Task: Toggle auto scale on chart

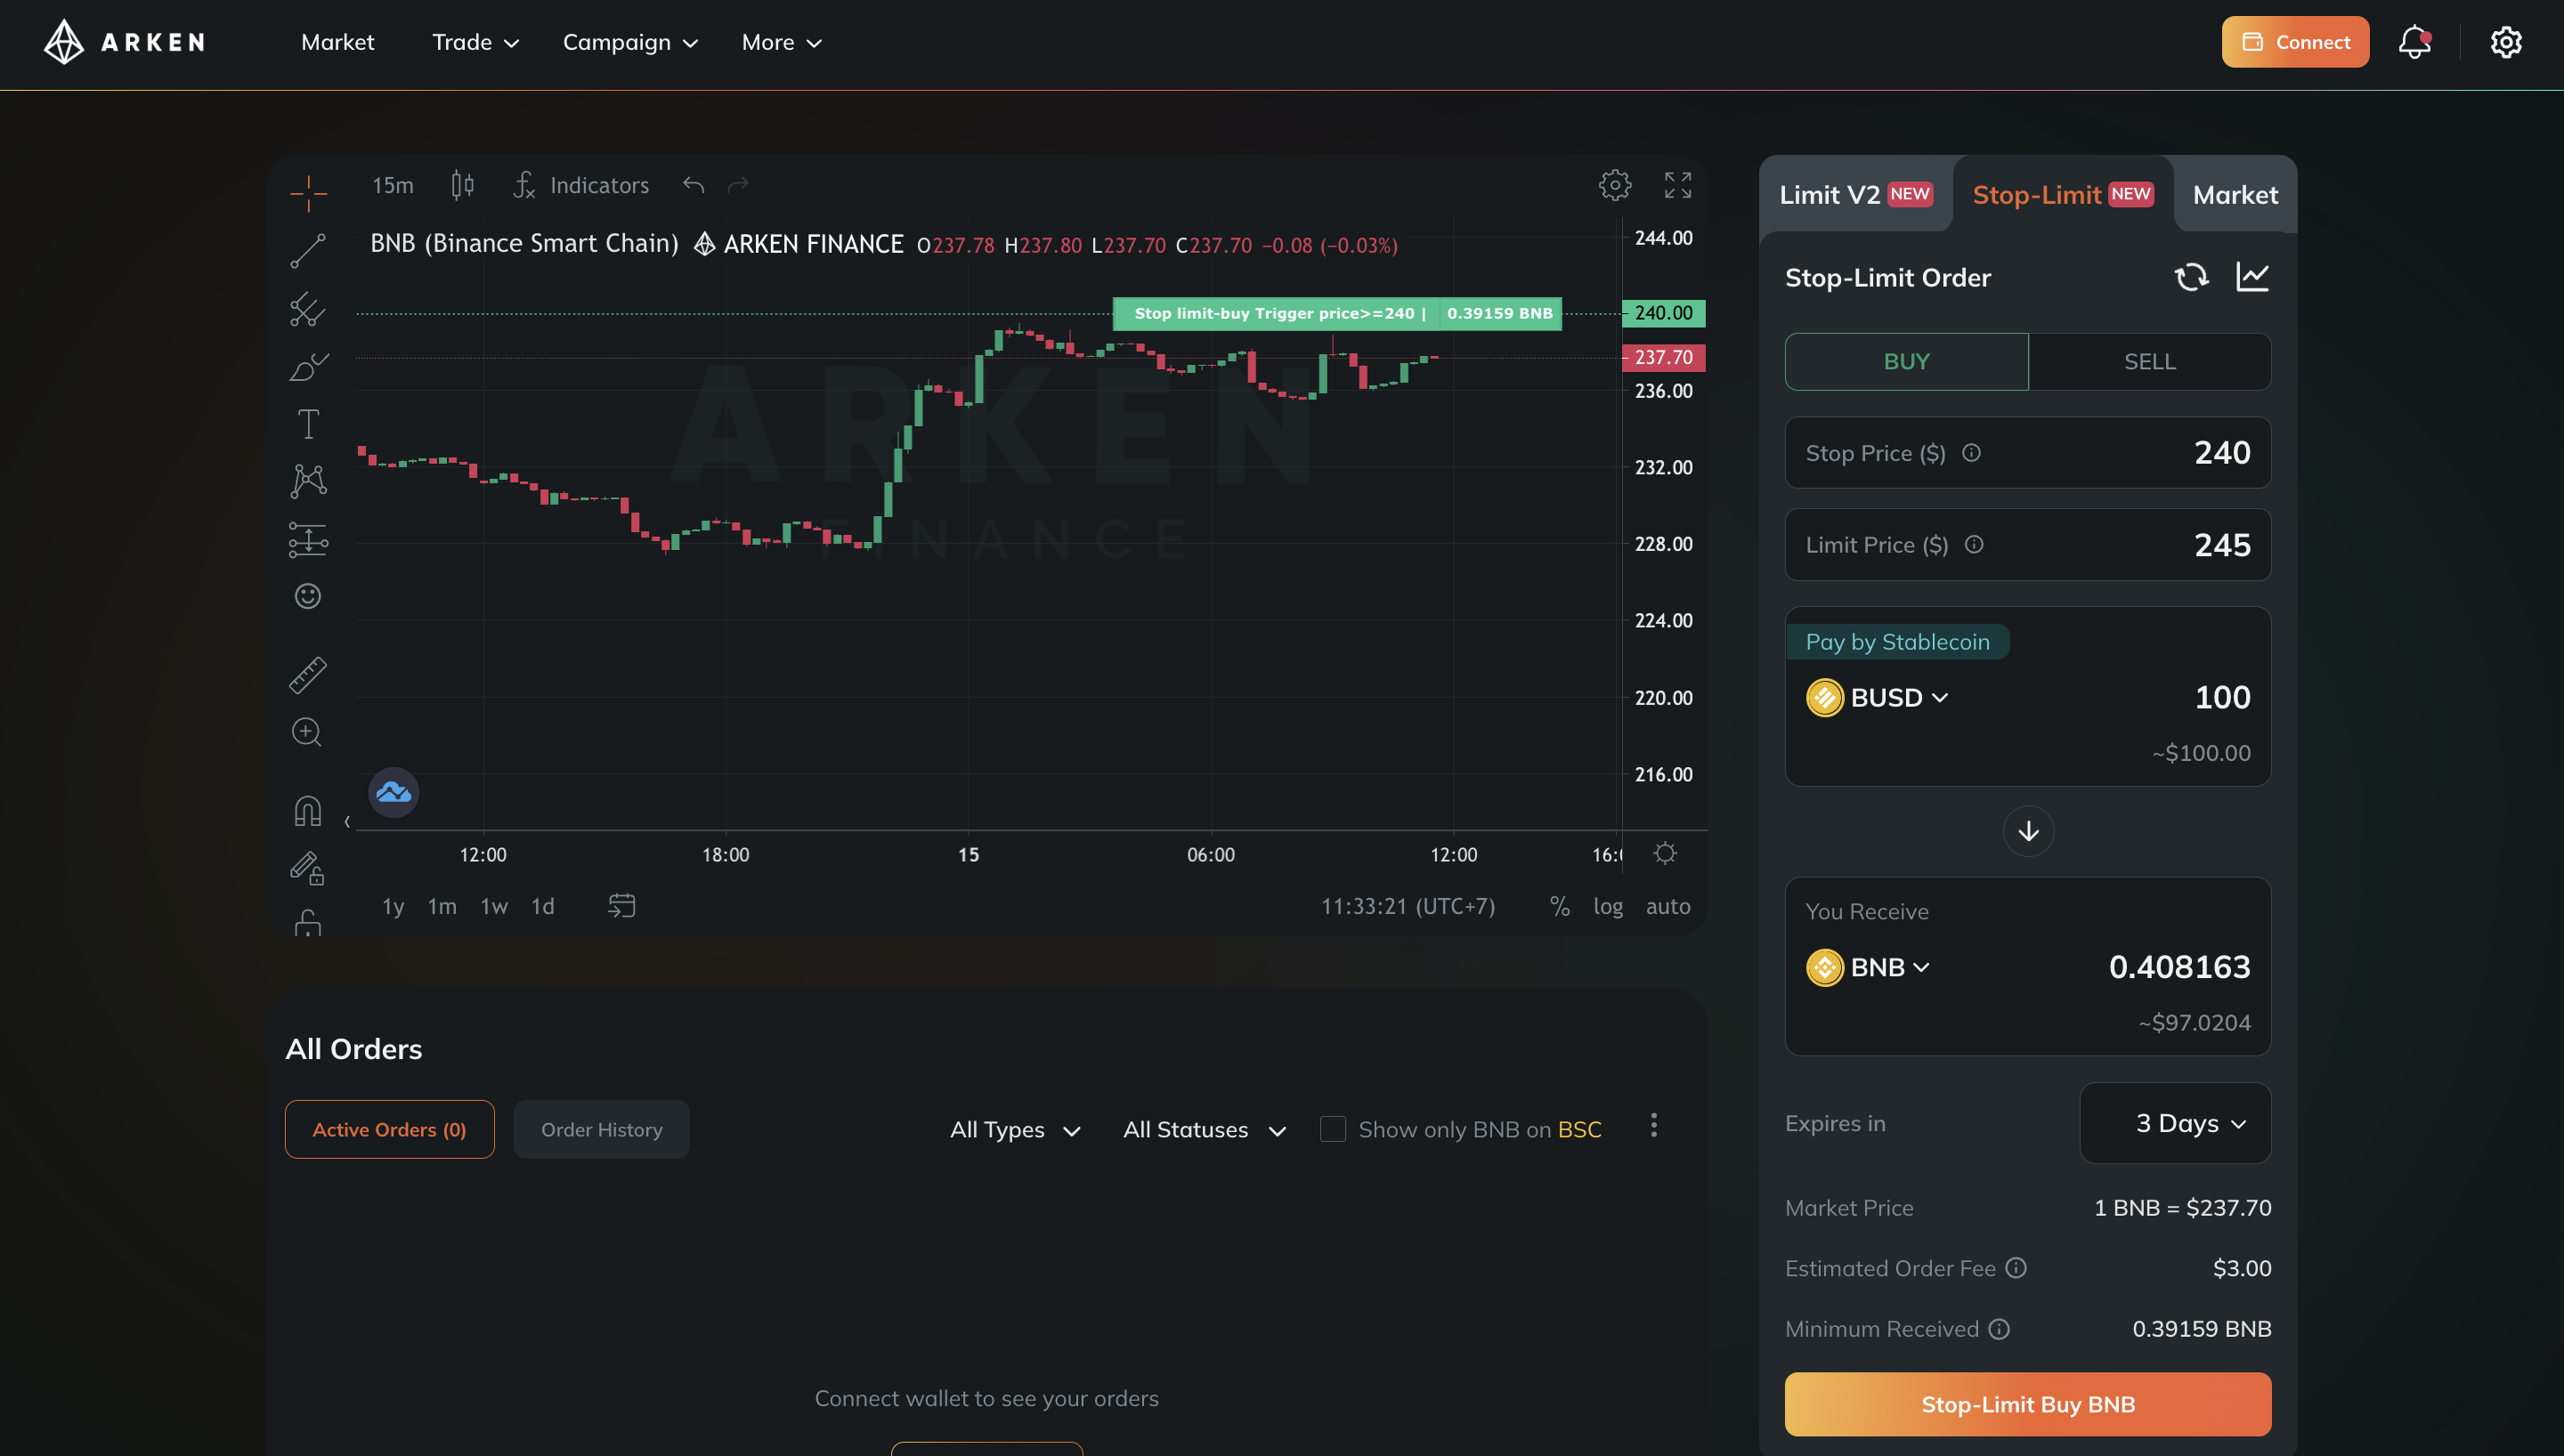Action: click(x=1668, y=906)
